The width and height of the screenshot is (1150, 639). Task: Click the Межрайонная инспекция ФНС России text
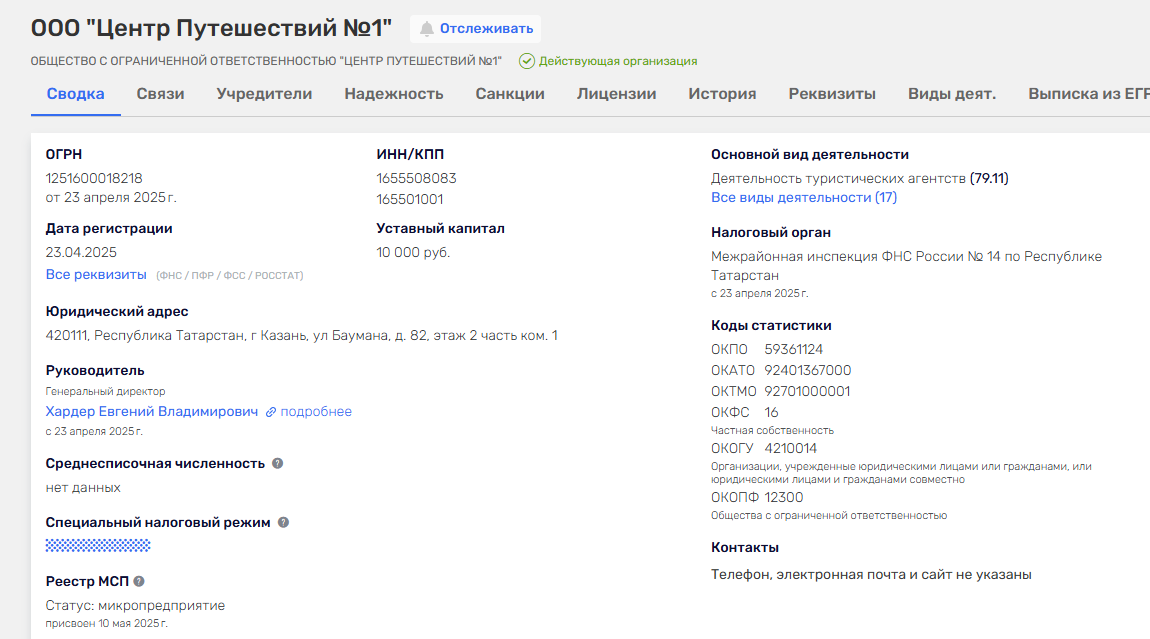tap(907, 266)
